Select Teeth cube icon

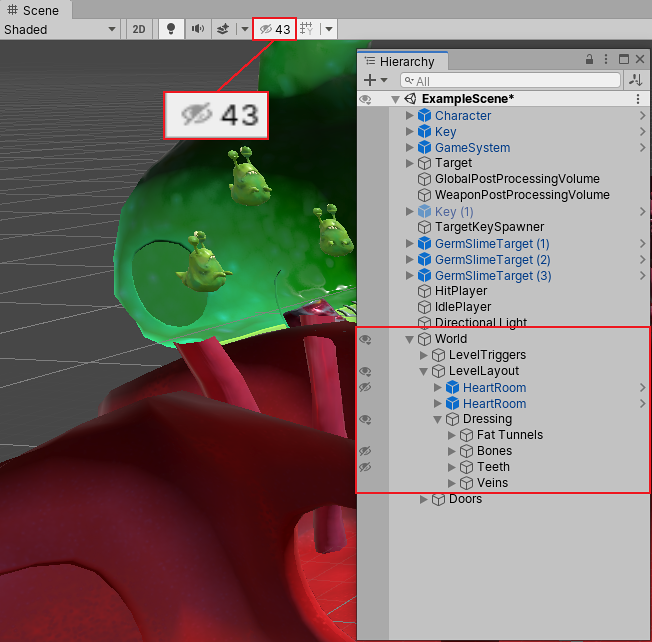pos(466,467)
